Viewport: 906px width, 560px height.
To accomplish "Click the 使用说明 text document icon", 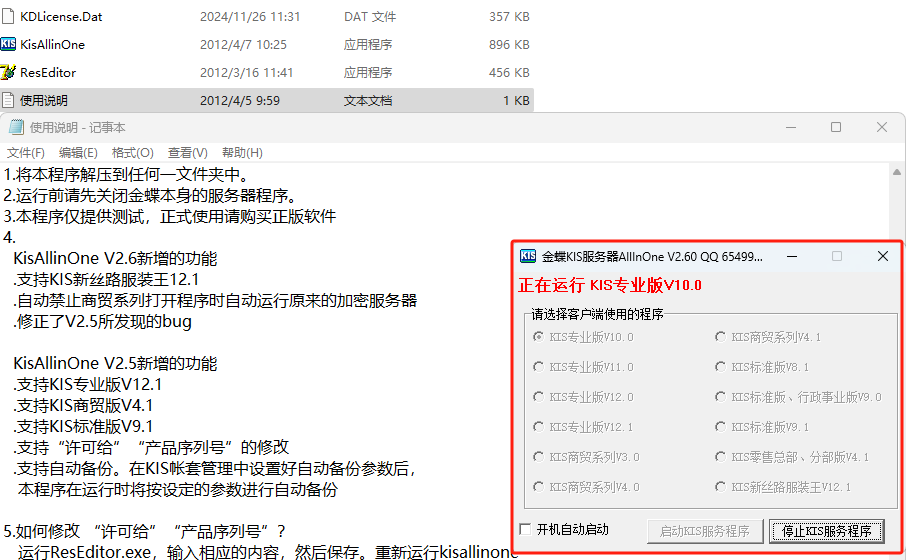I will click(8, 100).
